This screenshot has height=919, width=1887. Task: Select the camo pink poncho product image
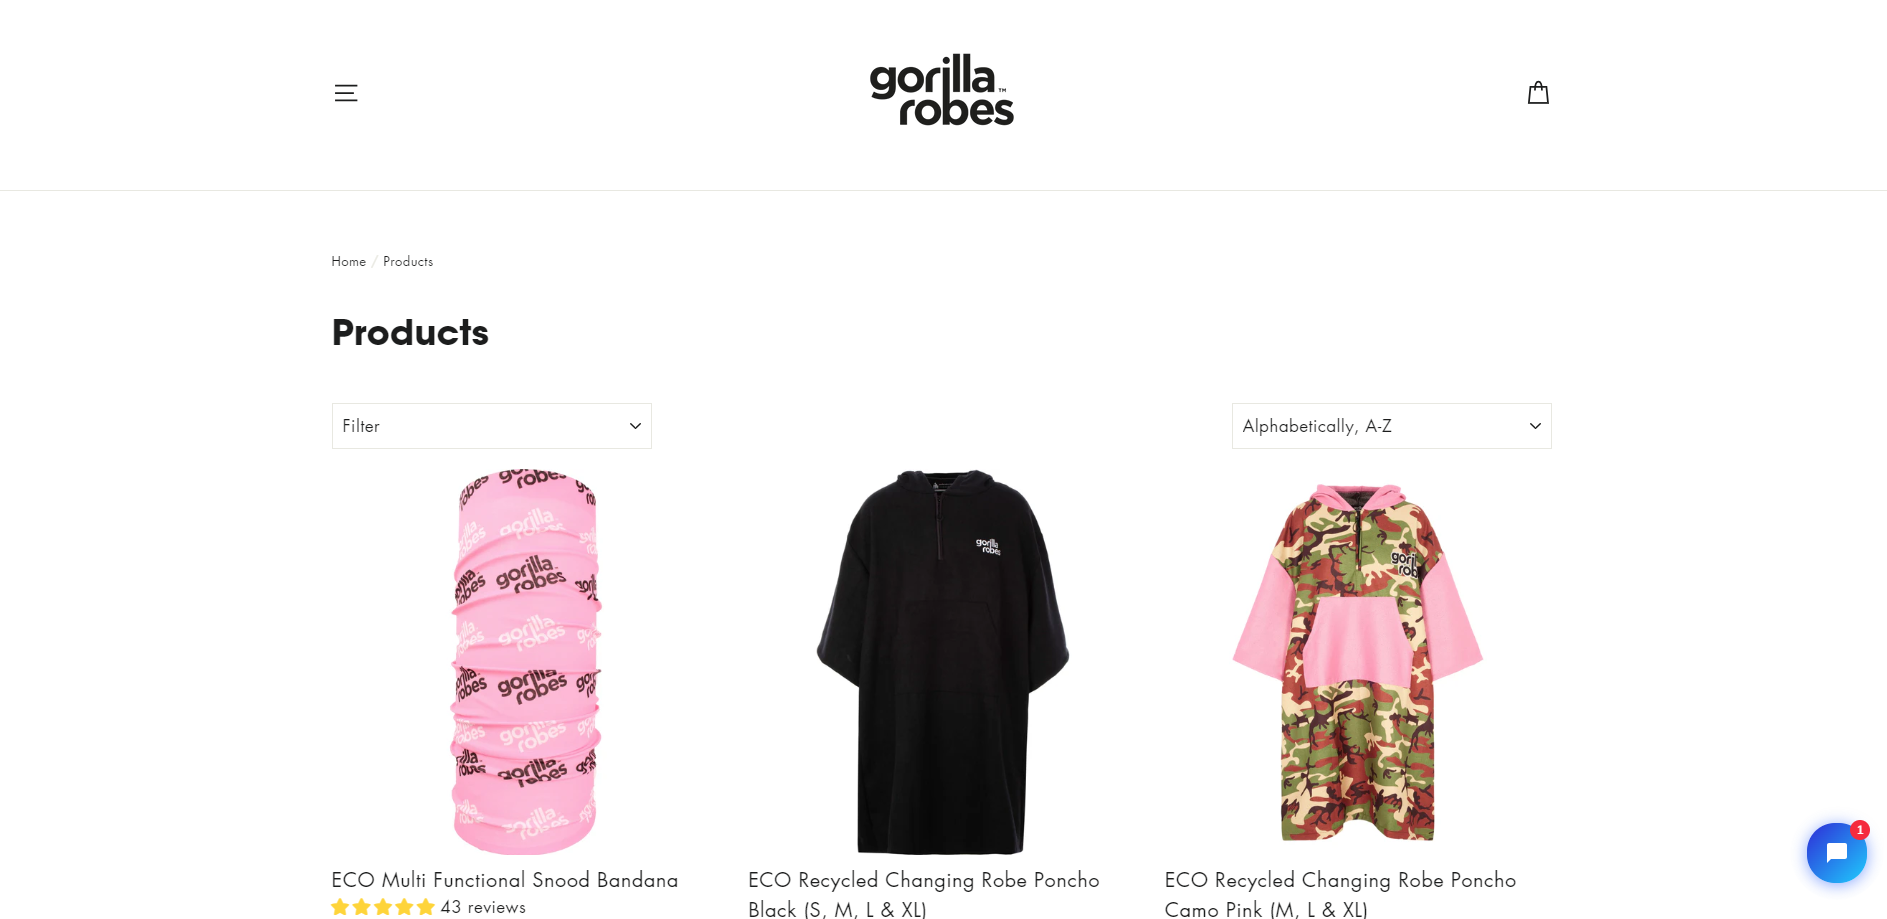coord(1358,661)
